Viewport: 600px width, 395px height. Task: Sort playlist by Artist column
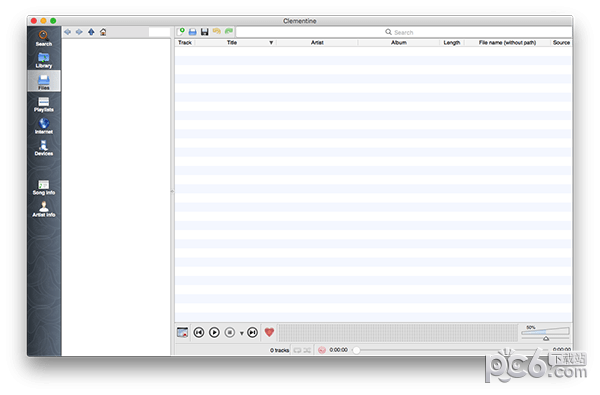317,42
